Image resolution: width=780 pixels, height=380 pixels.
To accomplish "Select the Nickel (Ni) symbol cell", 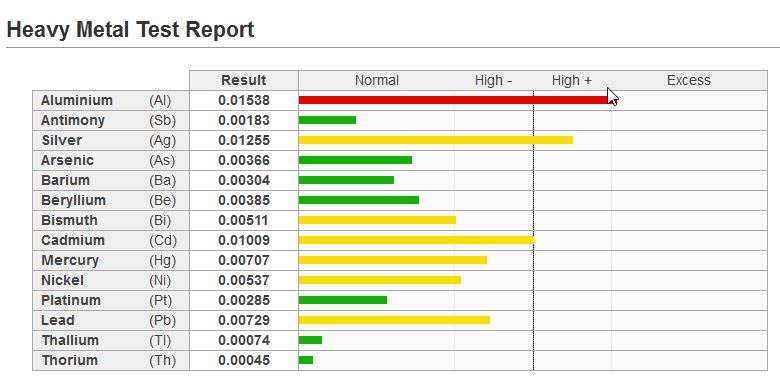I will coord(160,280).
